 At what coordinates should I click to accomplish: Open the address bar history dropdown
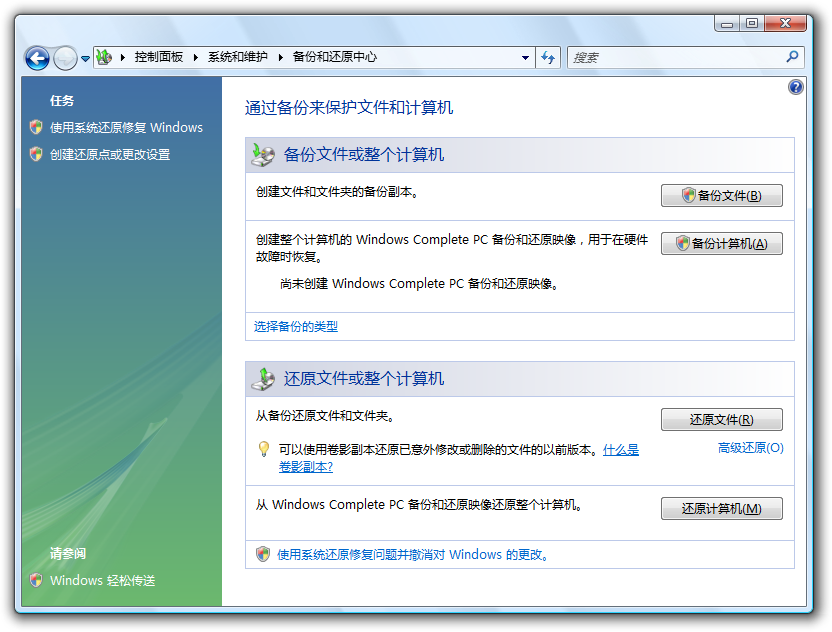point(525,57)
